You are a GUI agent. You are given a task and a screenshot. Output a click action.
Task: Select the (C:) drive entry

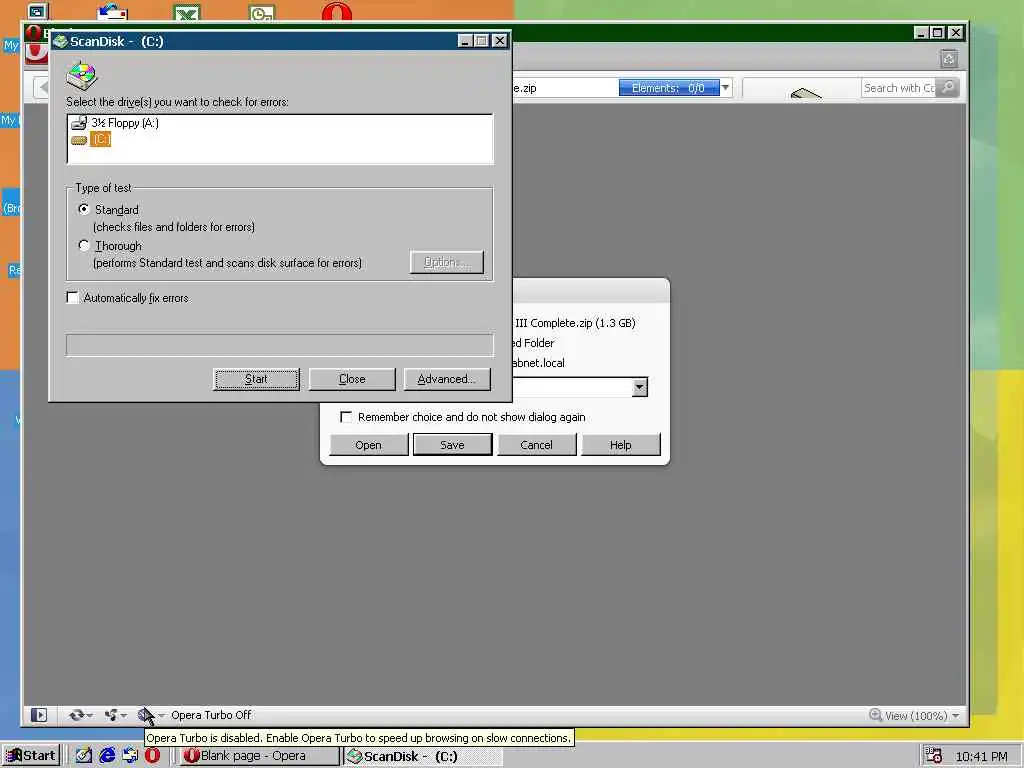tap(91, 139)
